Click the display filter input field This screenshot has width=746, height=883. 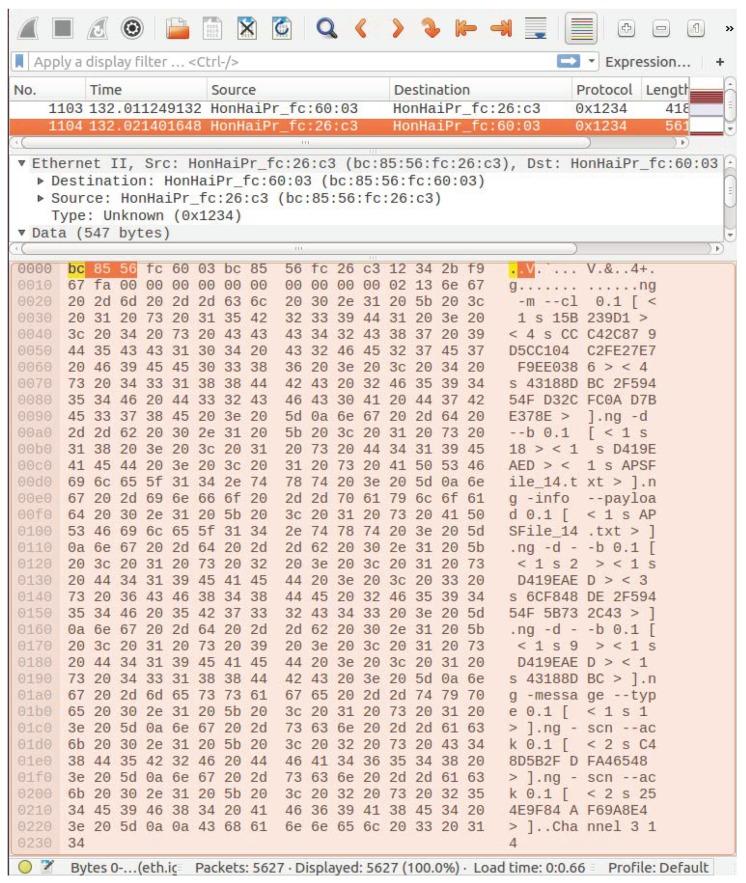point(293,61)
